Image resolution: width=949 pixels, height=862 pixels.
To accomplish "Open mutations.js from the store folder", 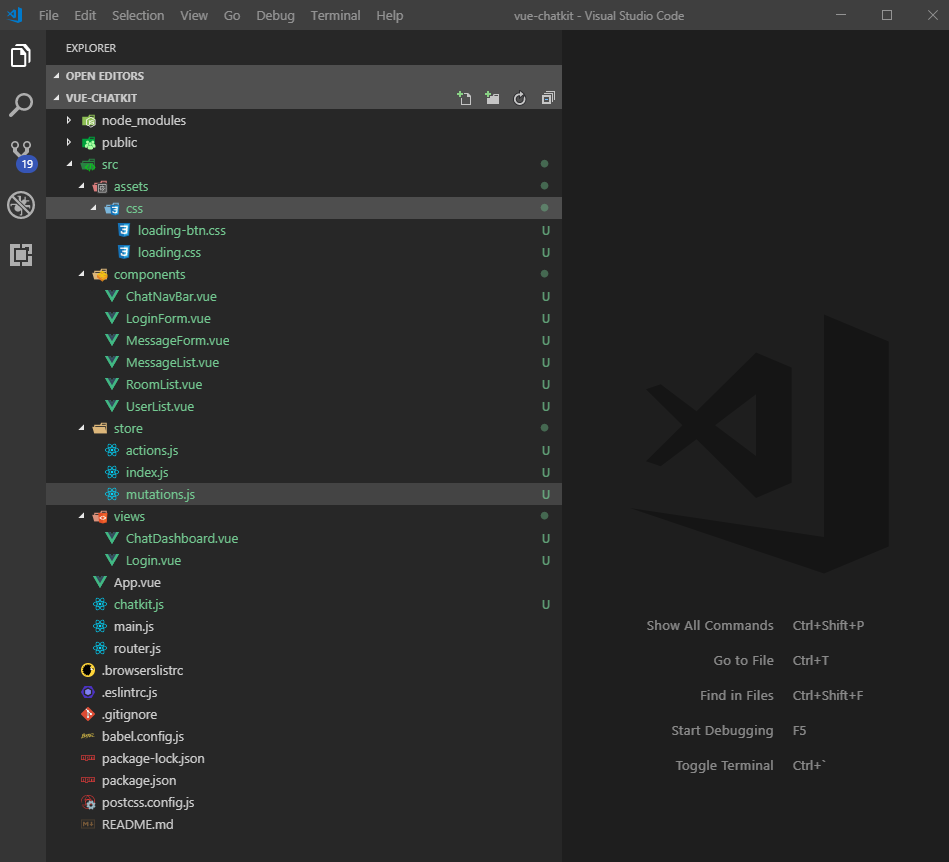I will (163, 494).
